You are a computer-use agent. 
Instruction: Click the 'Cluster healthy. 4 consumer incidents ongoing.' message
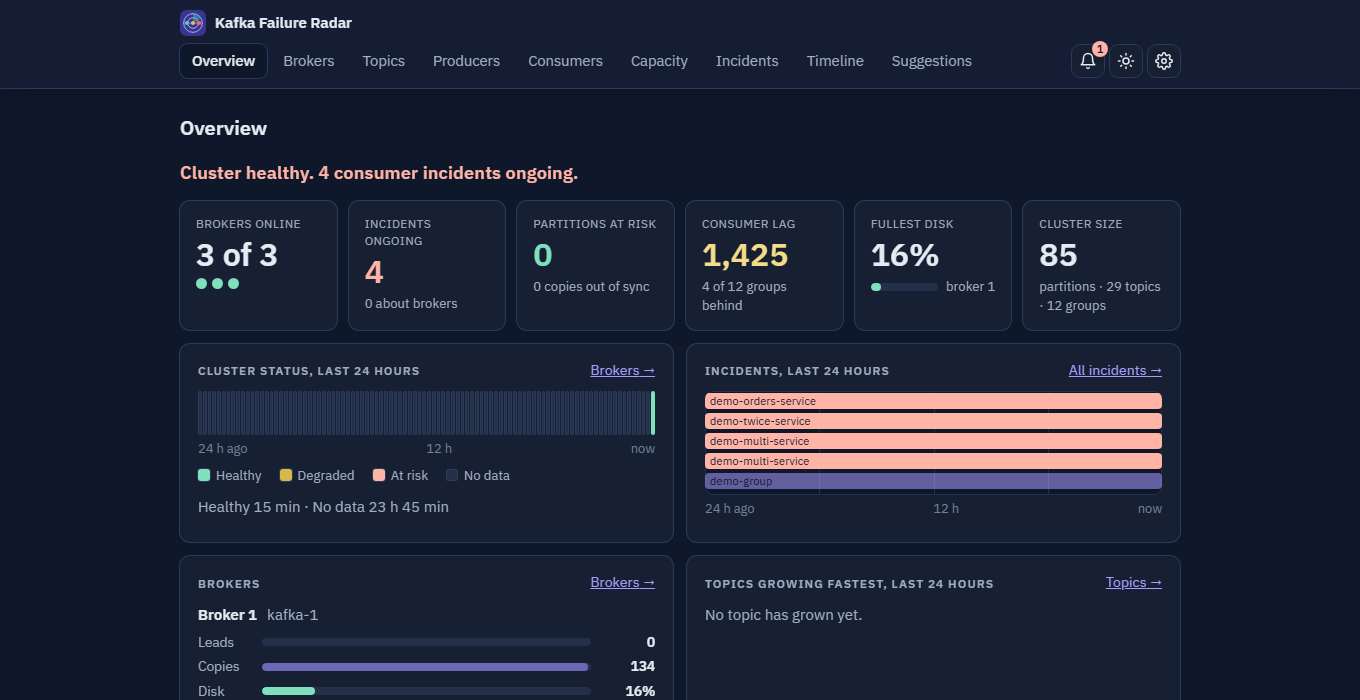[x=379, y=173]
